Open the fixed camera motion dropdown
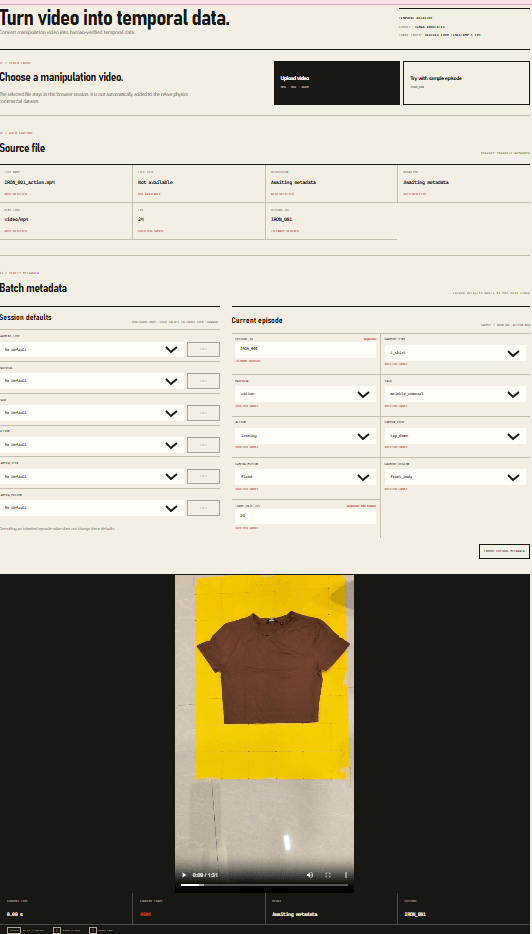The height and width of the screenshot is (934, 532). pyautogui.click(x=306, y=477)
